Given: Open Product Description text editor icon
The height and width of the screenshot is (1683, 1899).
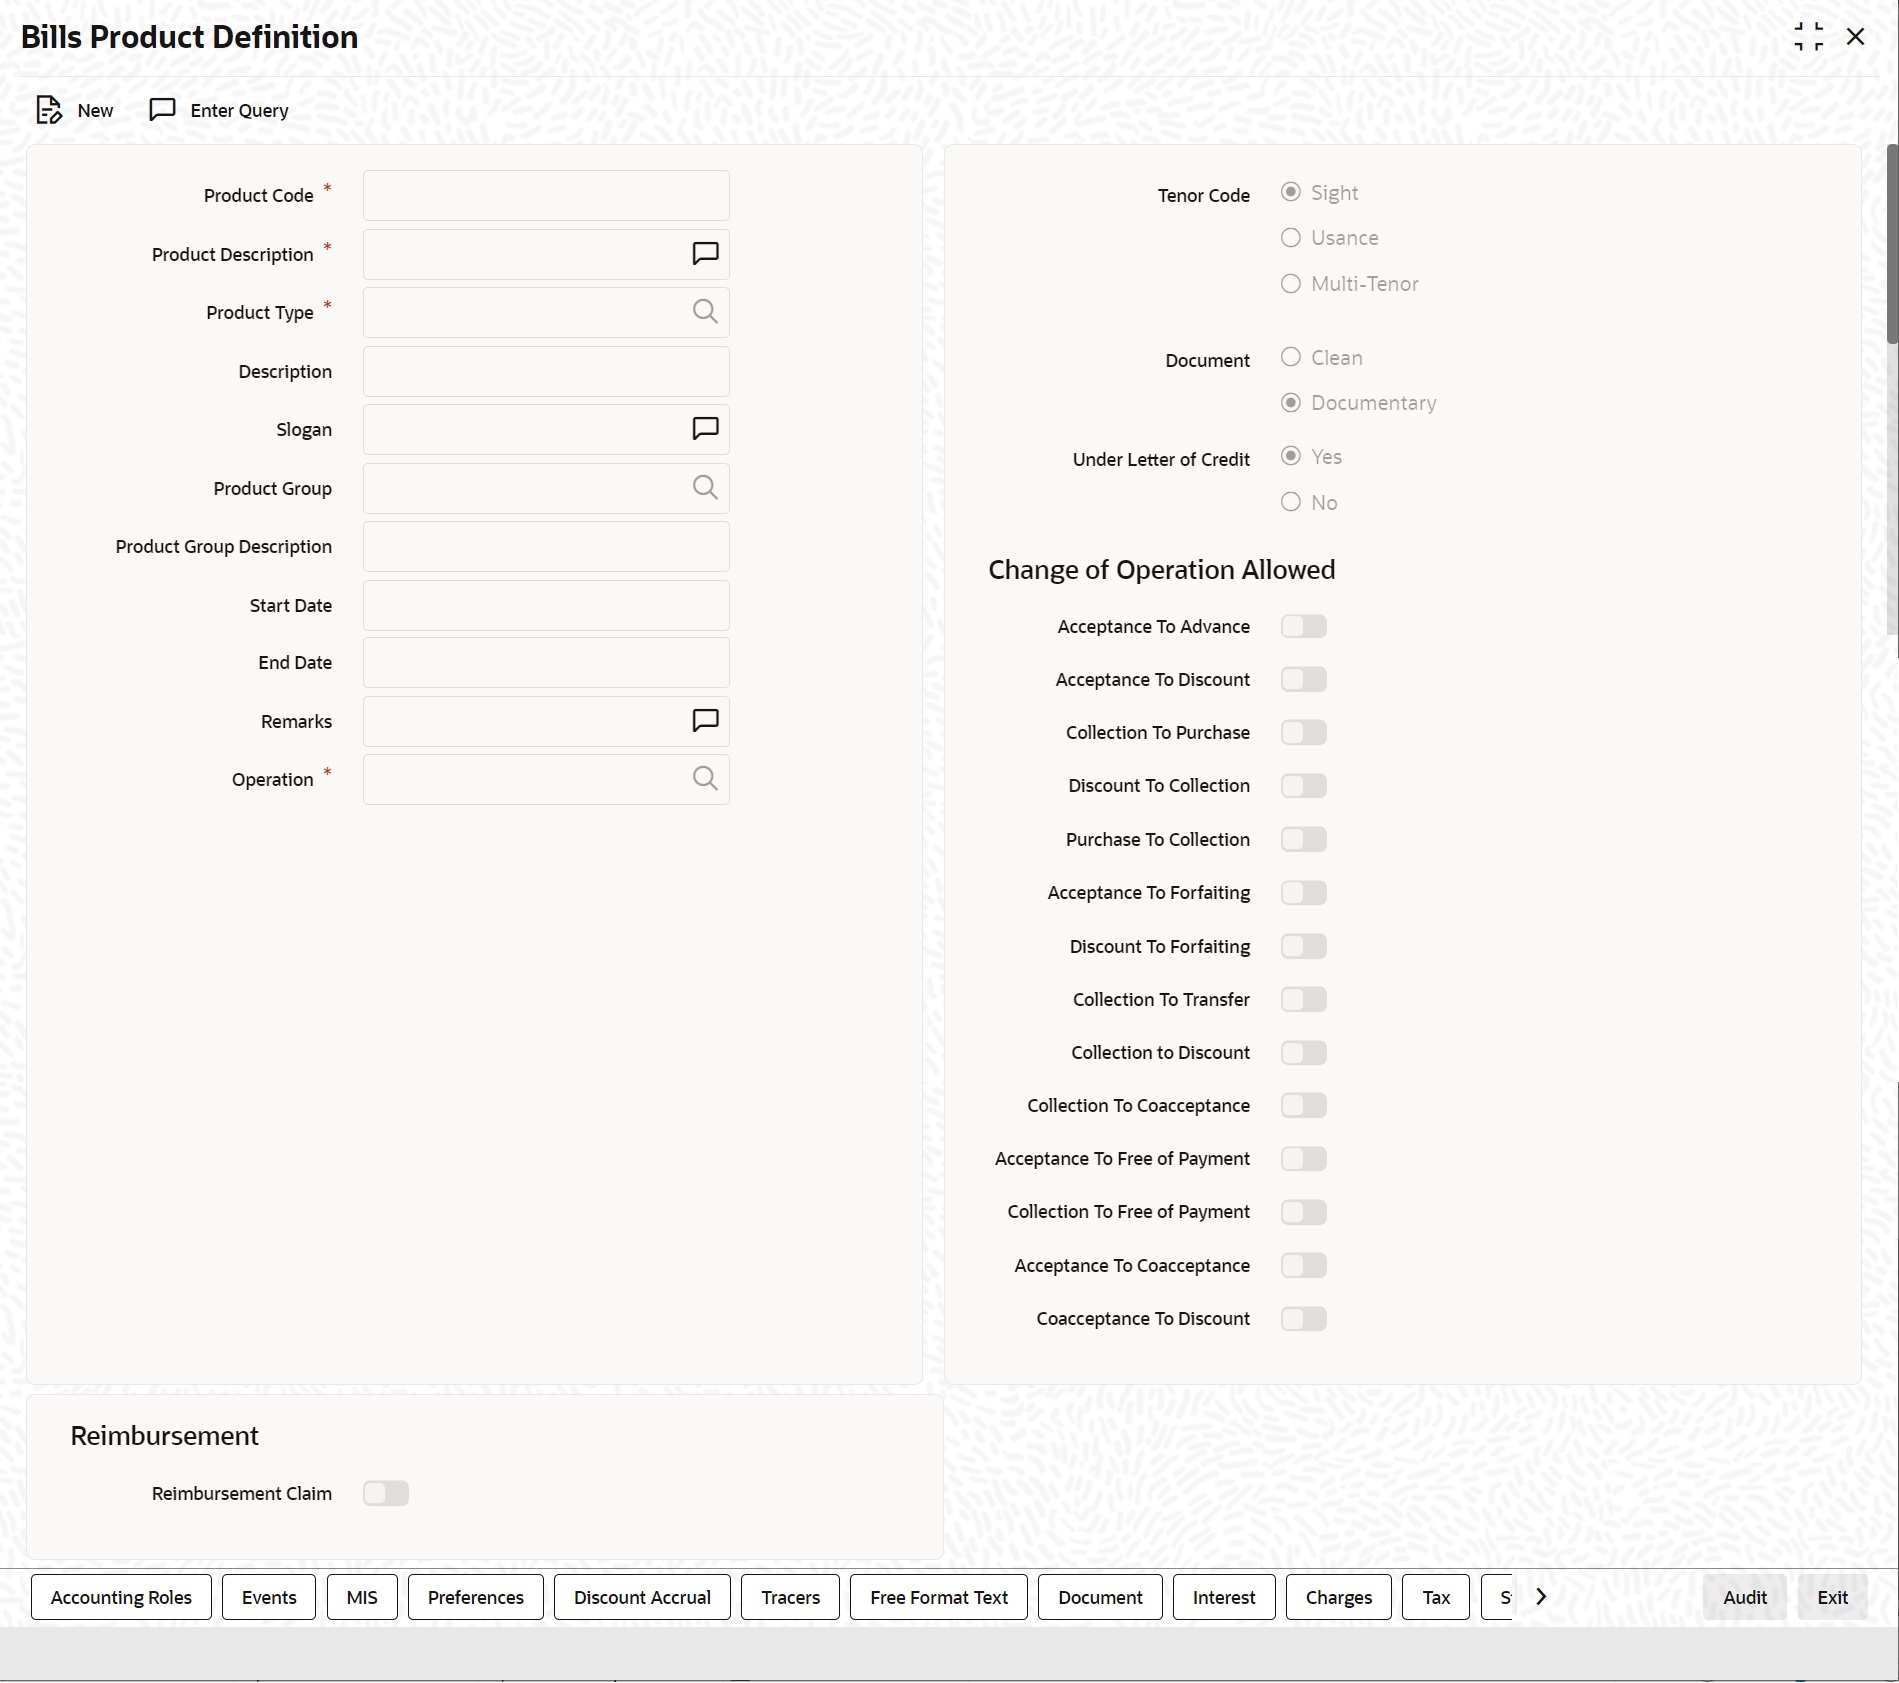Looking at the screenshot, I should pos(705,254).
